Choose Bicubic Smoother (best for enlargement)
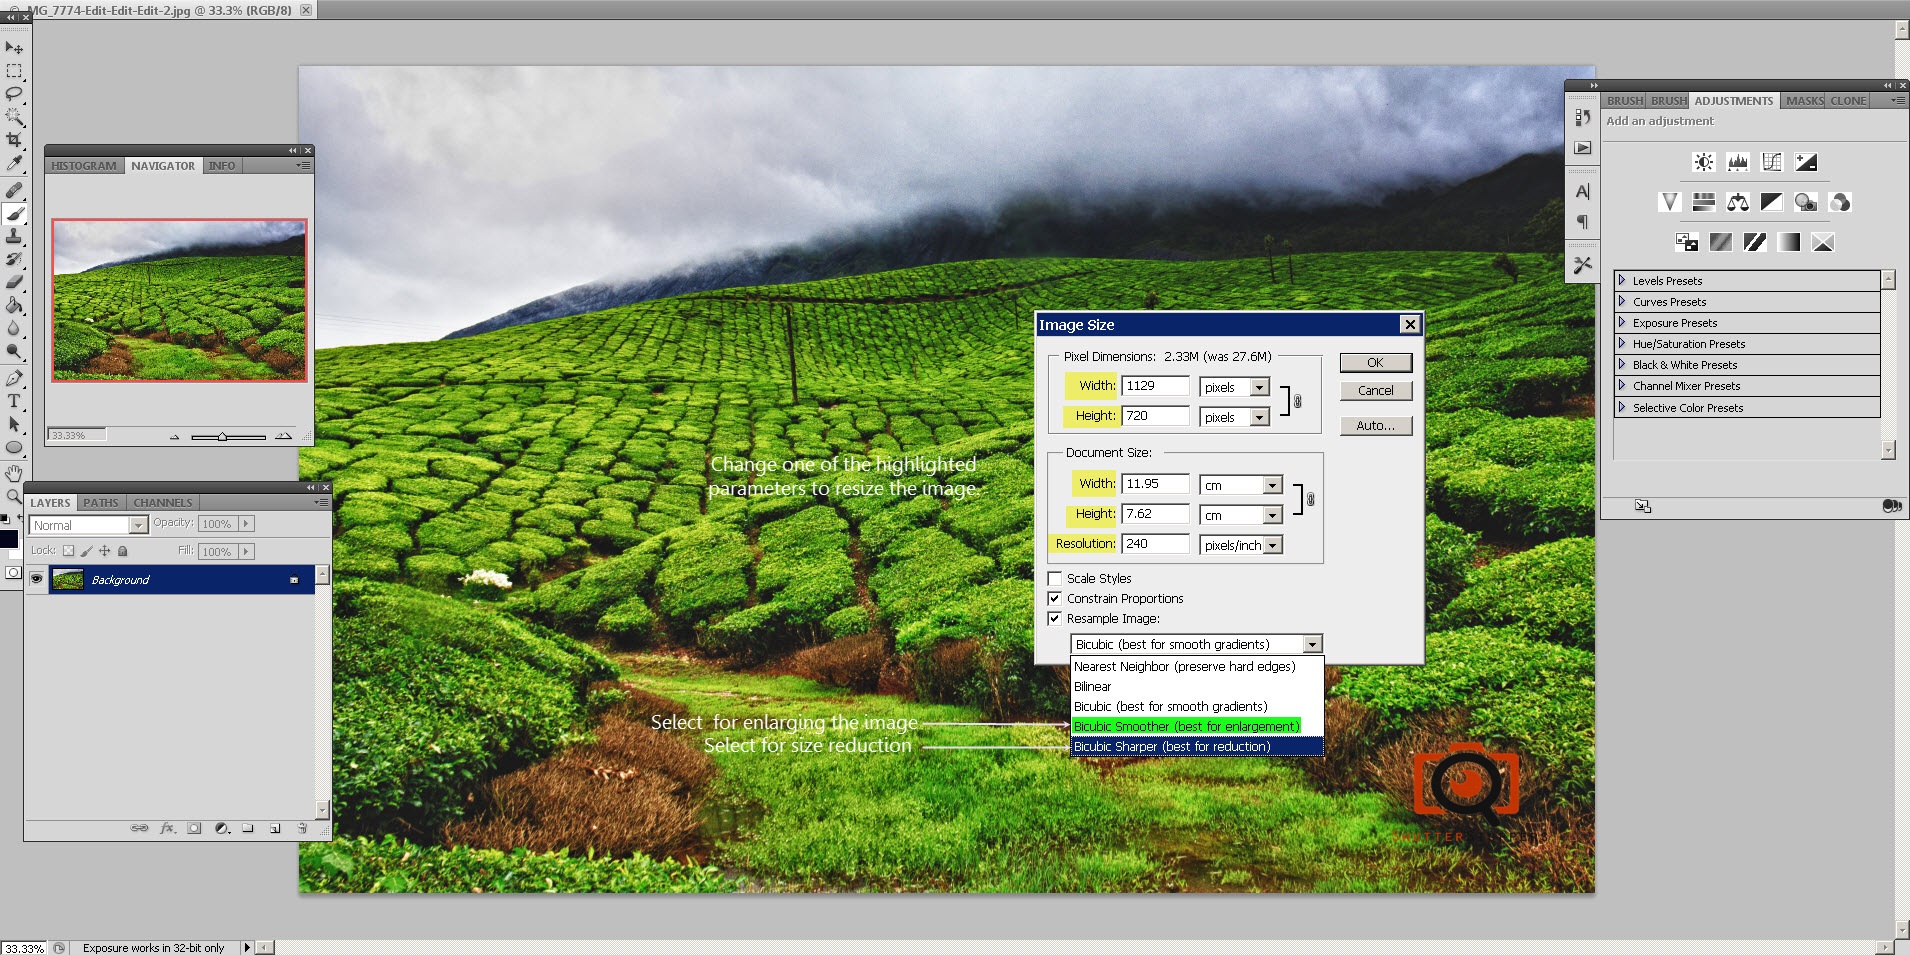 1185,726
